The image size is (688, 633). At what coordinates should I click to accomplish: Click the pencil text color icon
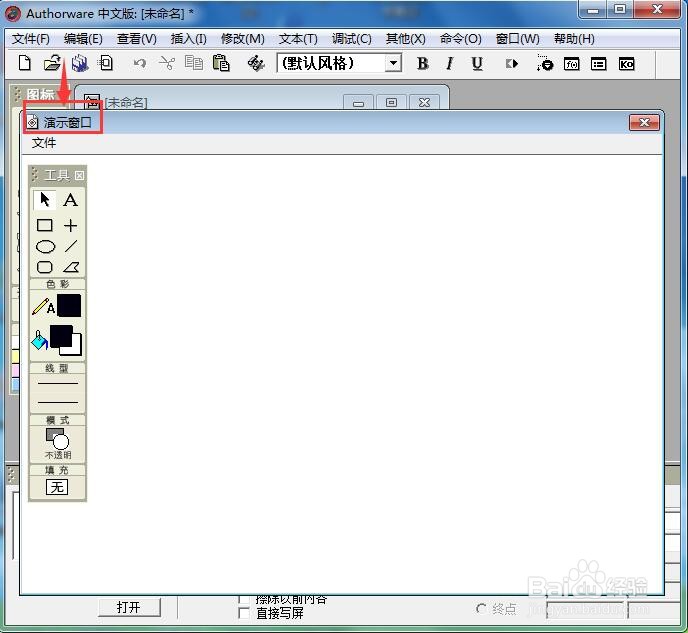43,306
